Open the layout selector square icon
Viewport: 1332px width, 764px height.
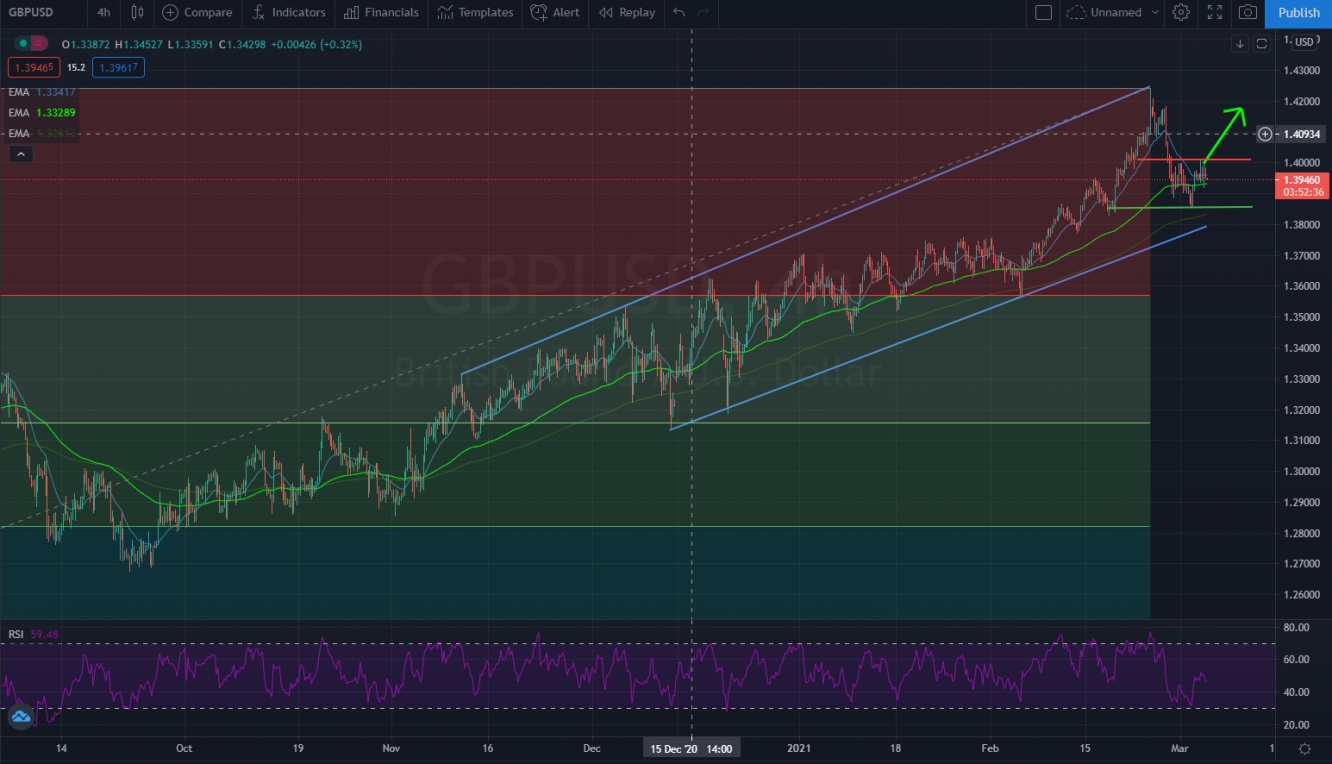(x=1043, y=12)
